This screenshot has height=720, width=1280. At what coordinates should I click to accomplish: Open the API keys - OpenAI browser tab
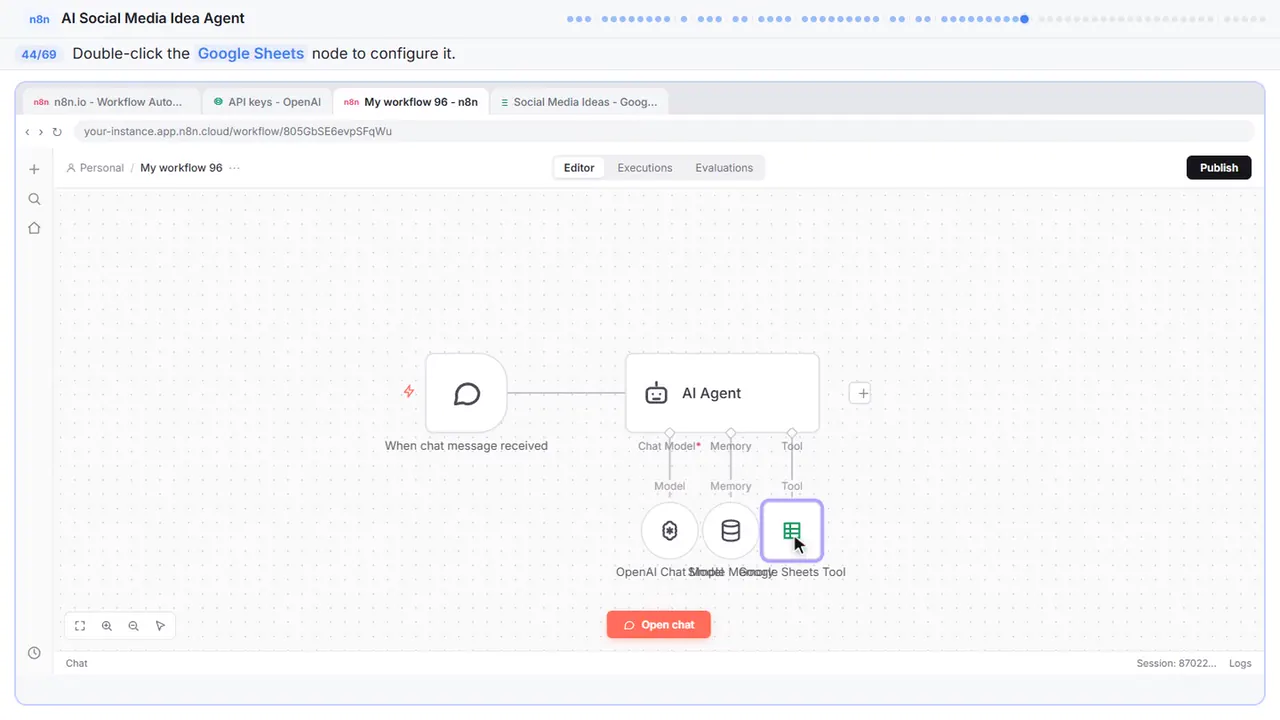click(266, 102)
